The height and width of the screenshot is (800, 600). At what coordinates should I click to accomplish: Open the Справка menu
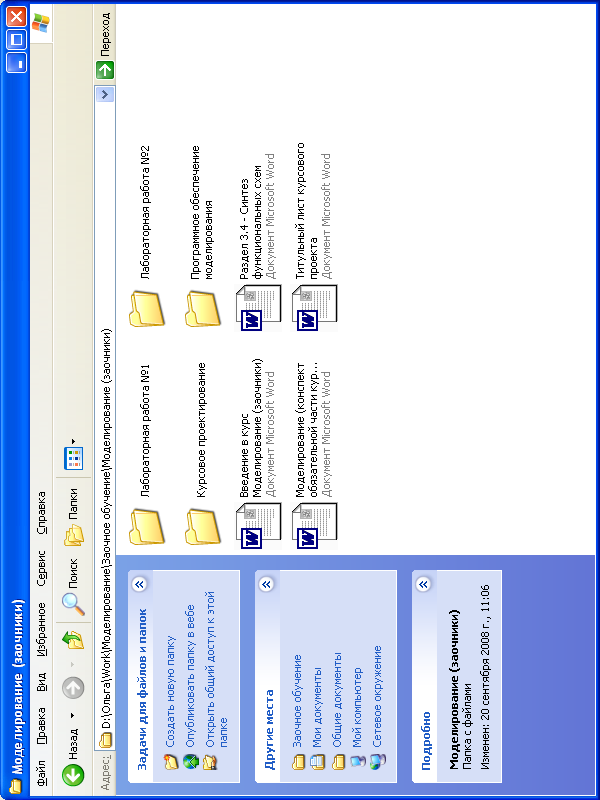point(41,512)
